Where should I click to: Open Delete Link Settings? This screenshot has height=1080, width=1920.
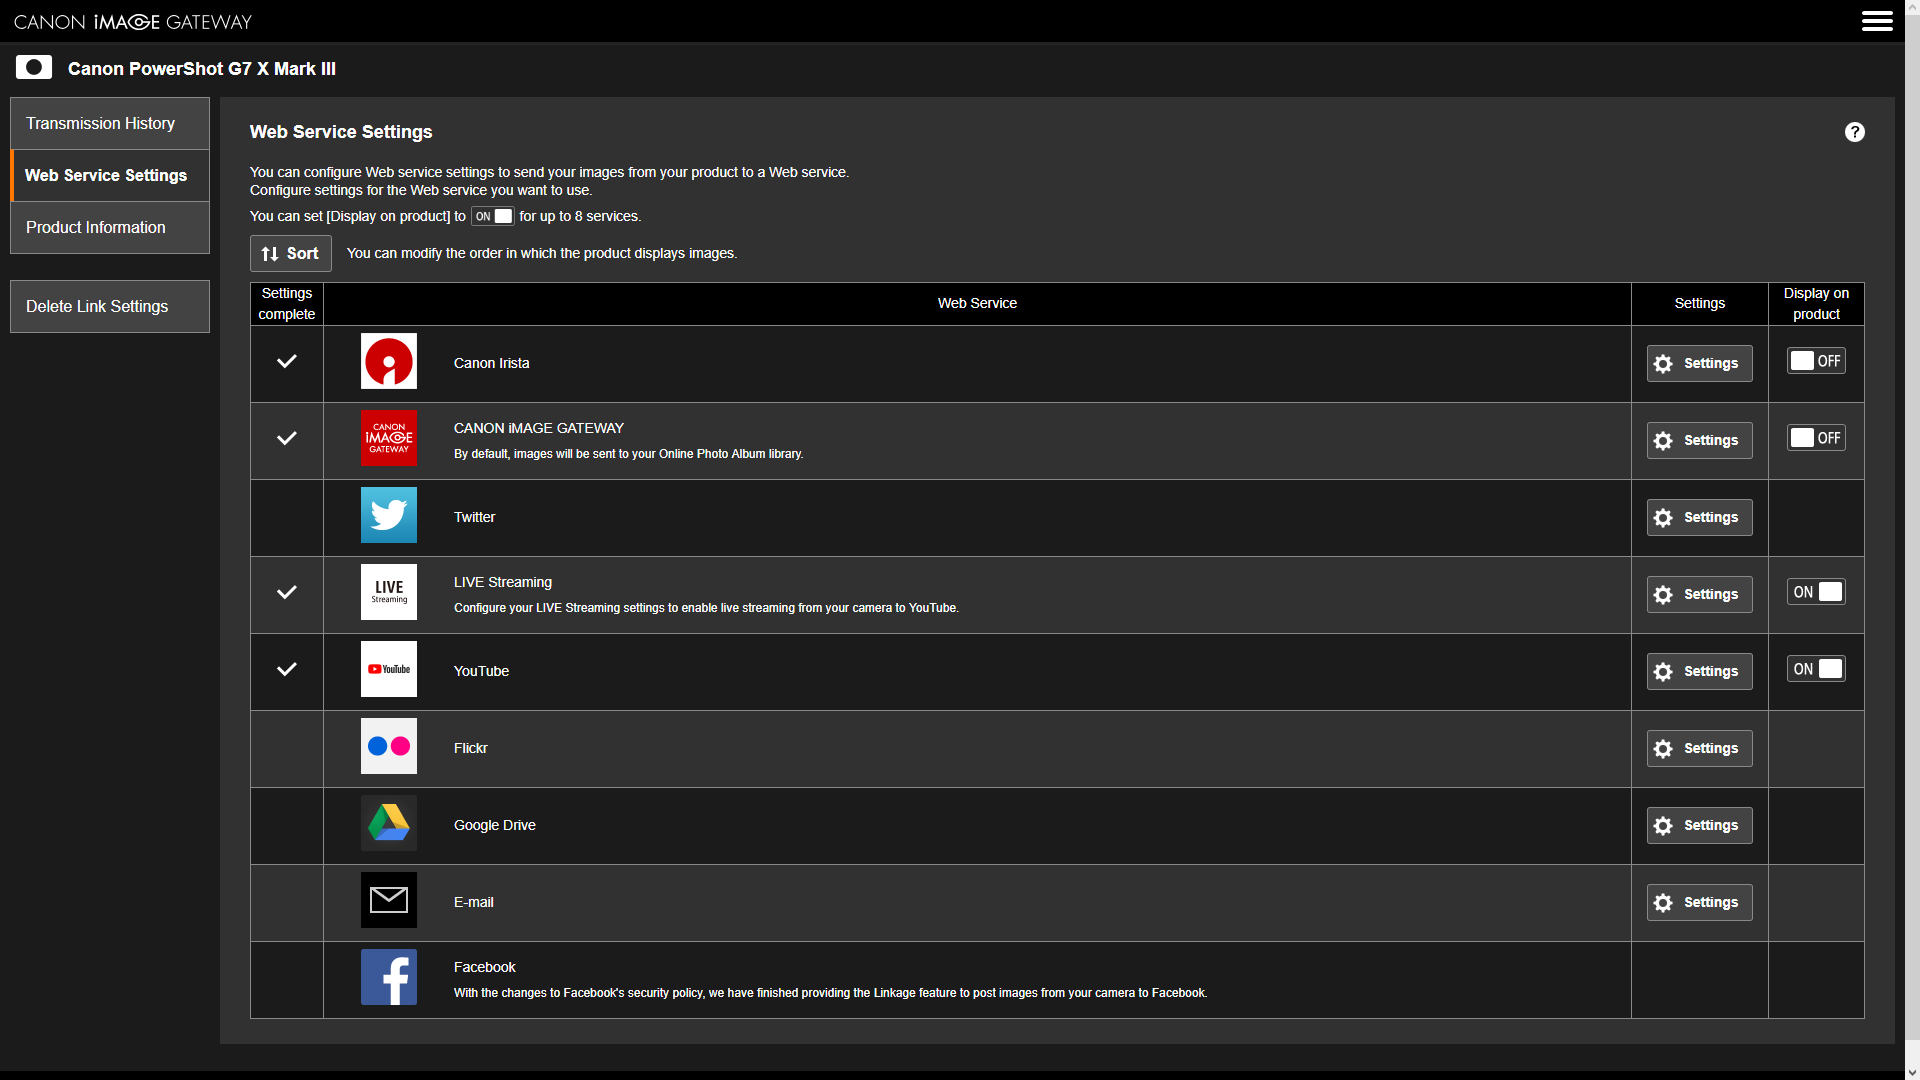(x=110, y=306)
